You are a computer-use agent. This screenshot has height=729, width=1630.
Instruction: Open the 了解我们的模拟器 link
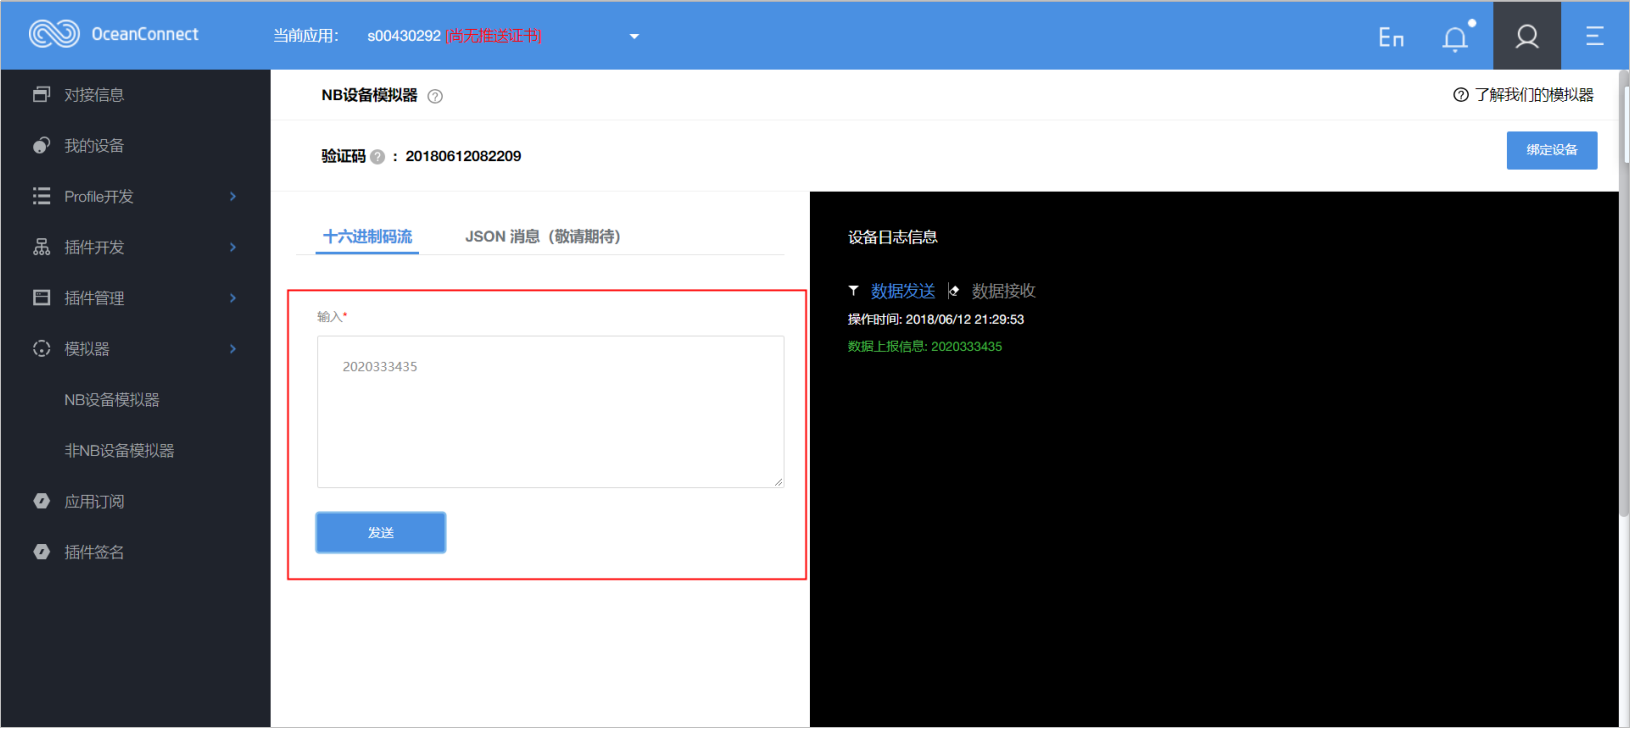pos(1534,95)
